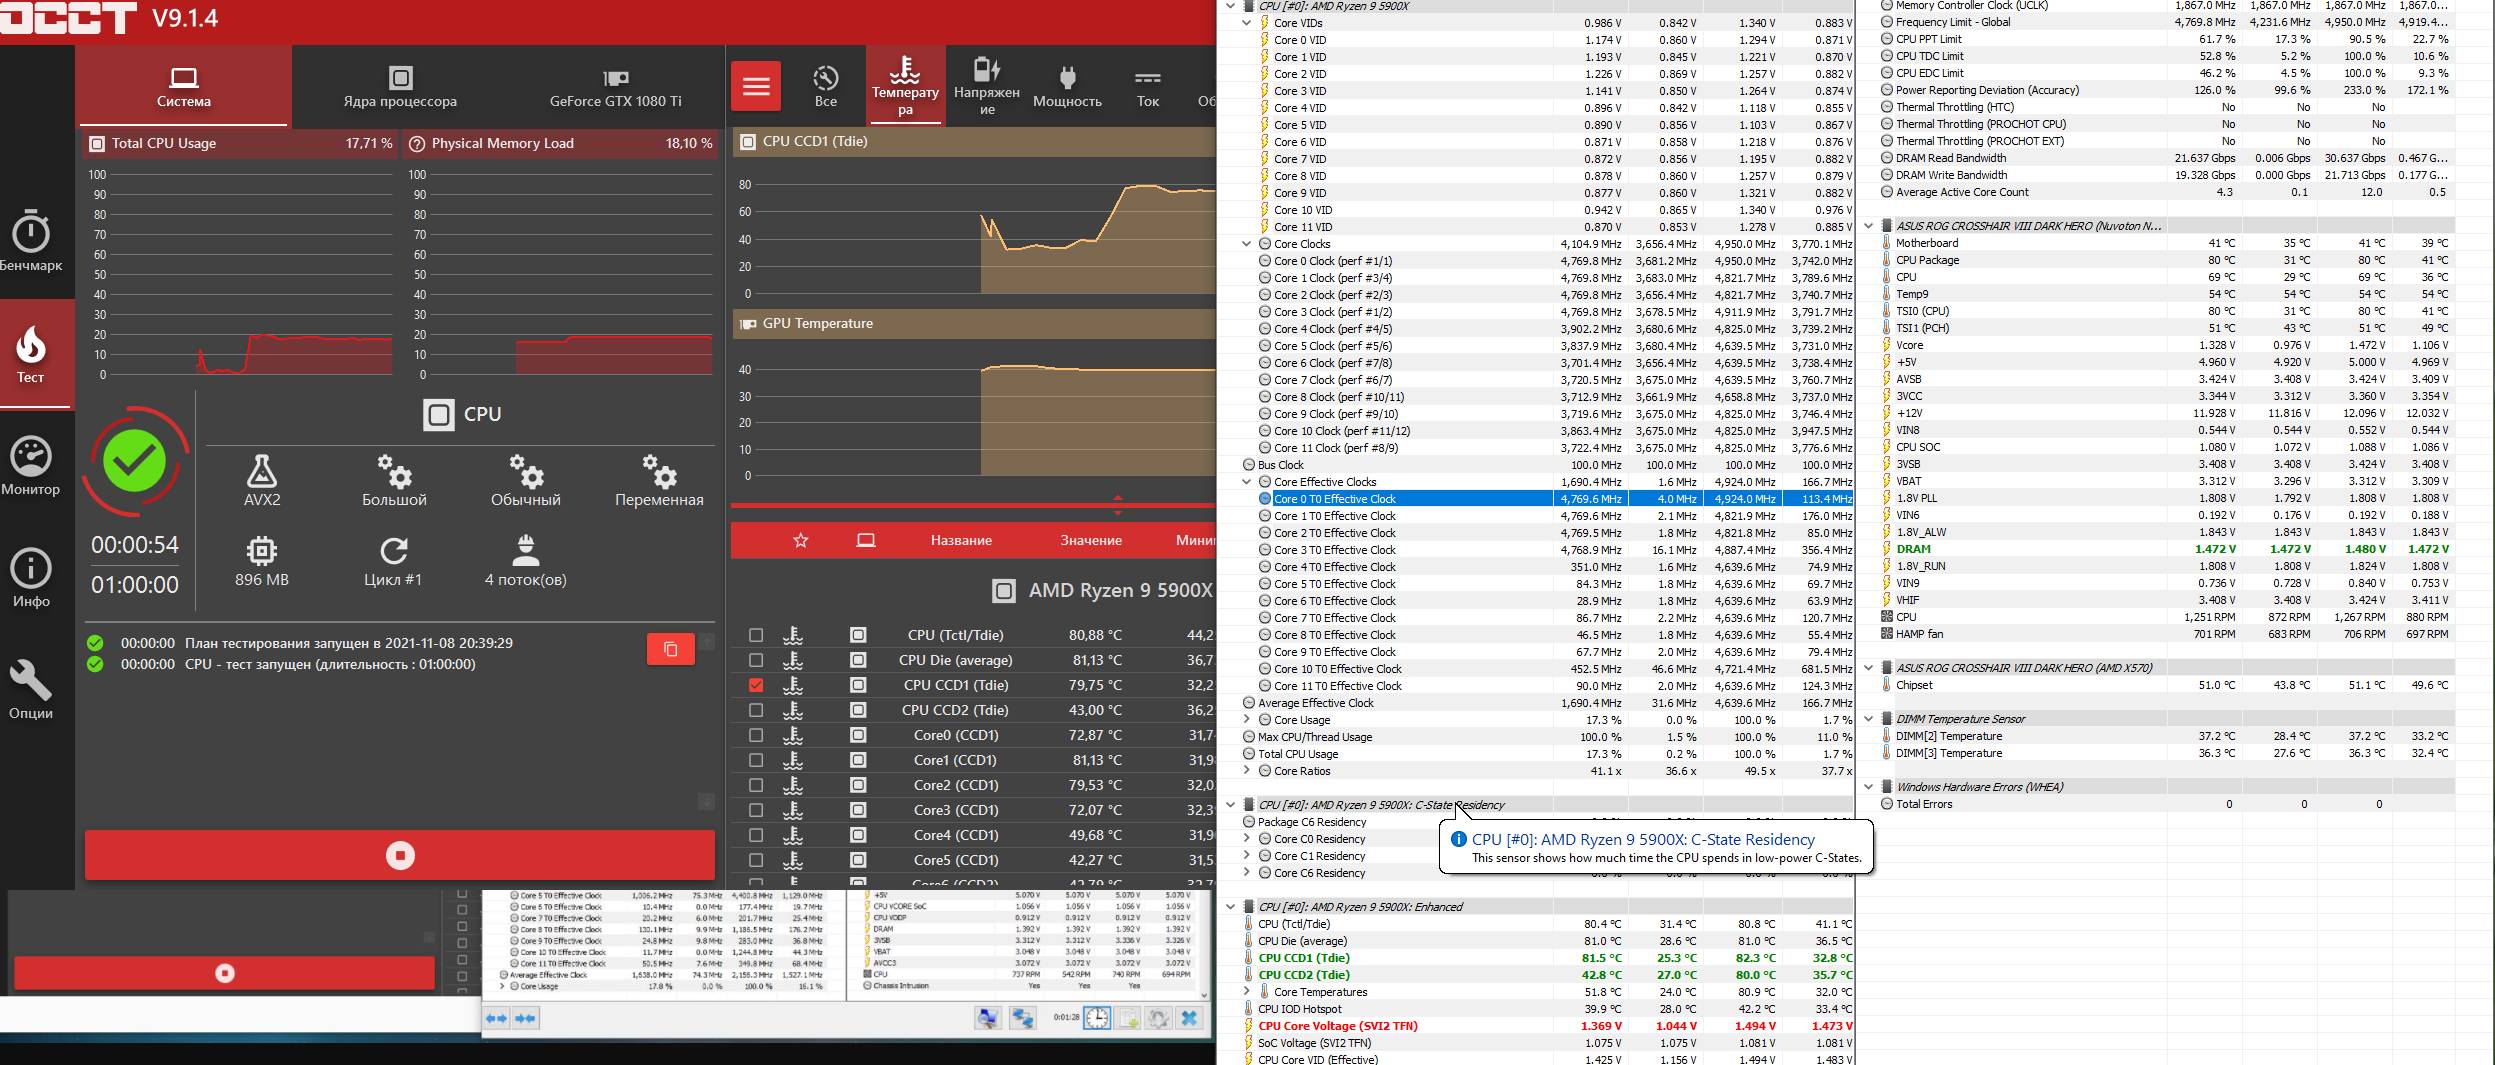Image resolution: width=2495 pixels, height=1065 pixels.
Task: Click the HWiNFO network monitors icon
Action: pos(1023,1018)
